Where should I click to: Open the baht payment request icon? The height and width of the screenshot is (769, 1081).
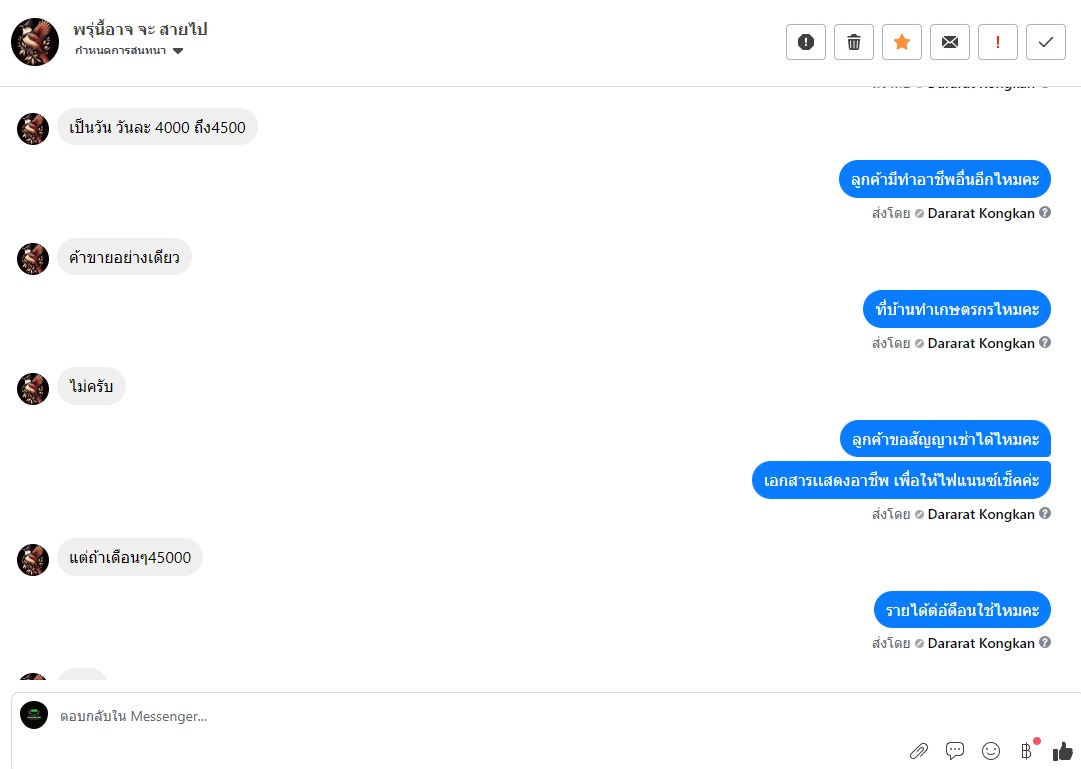(x=1027, y=750)
